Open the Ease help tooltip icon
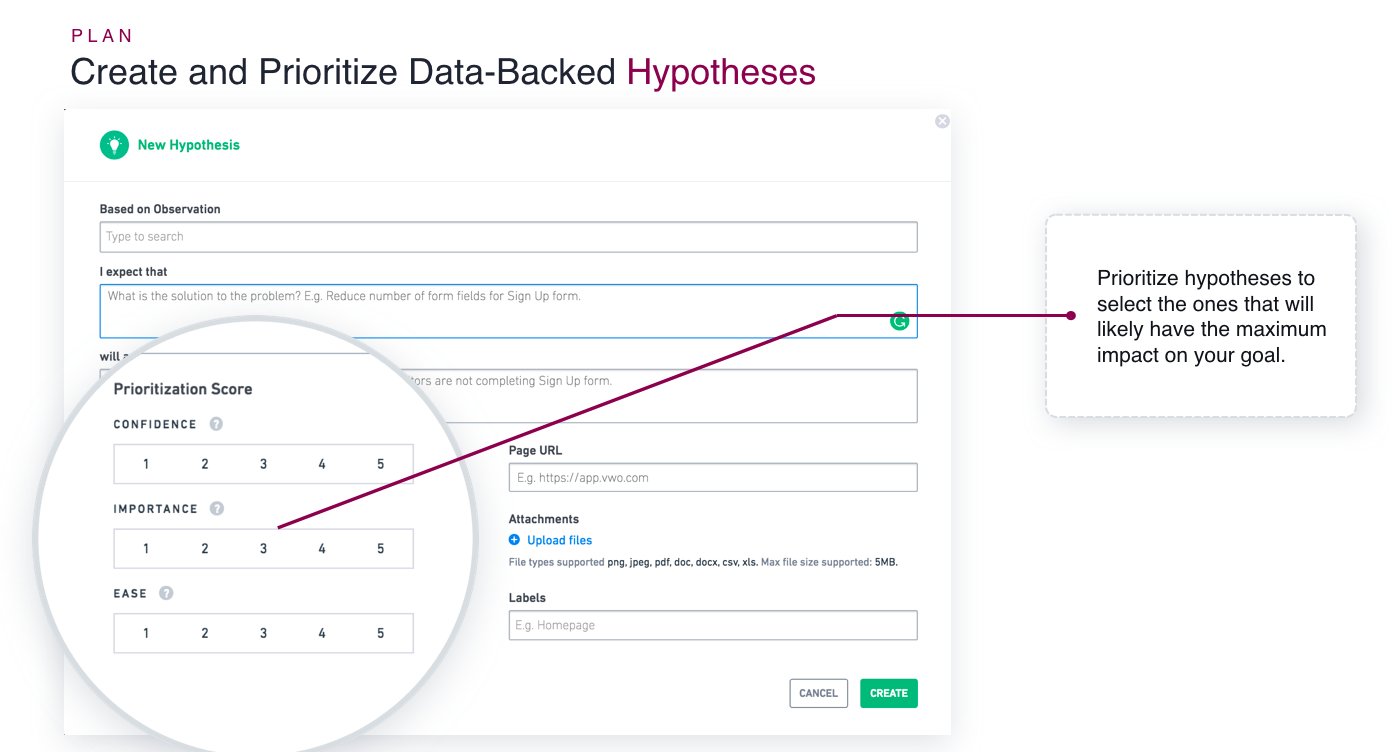Image resolution: width=1393 pixels, height=752 pixels. pyautogui.click(x=166, y=593)
